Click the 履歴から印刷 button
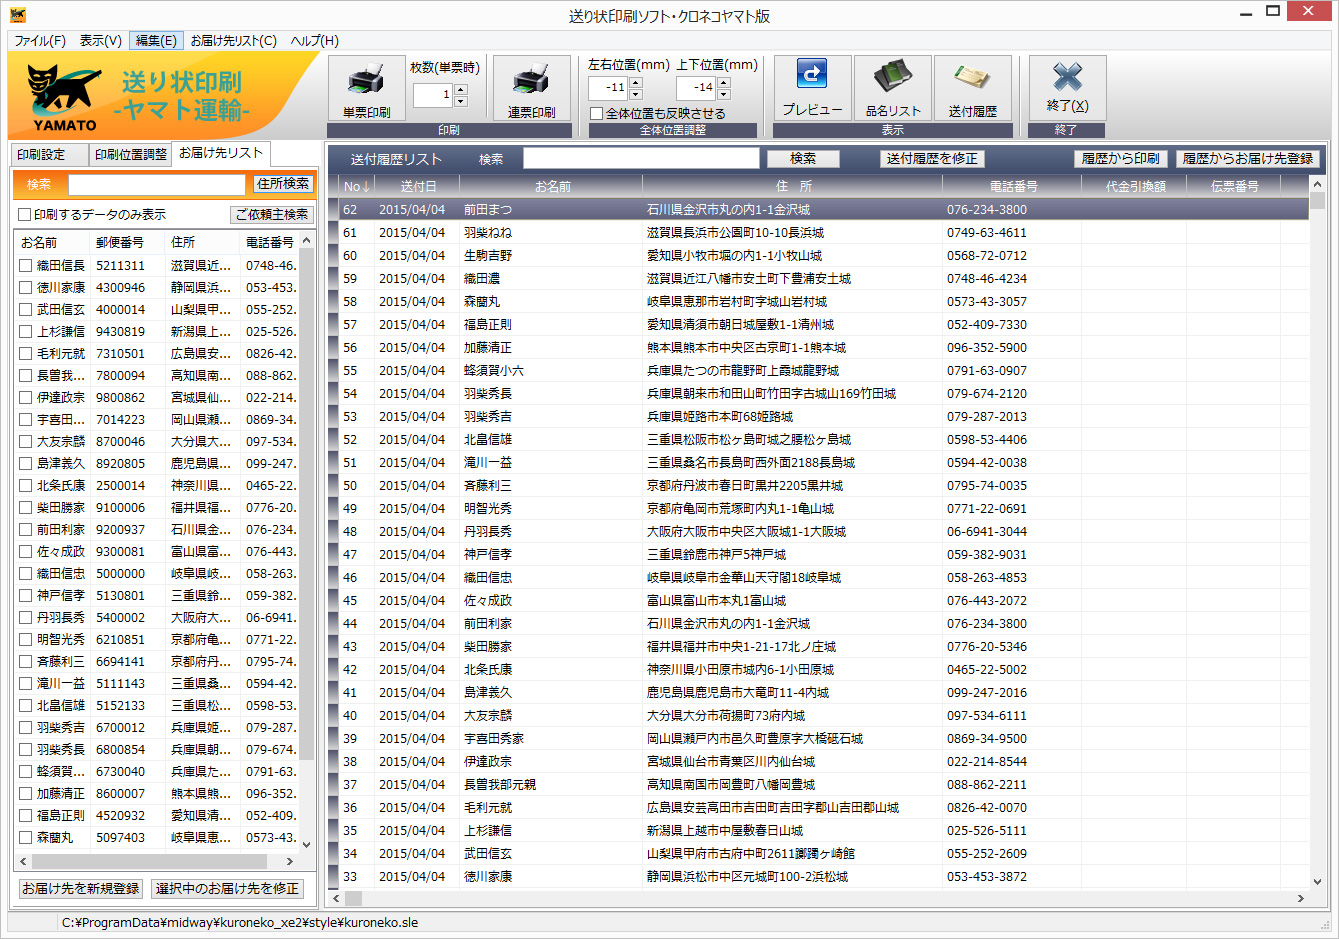 pyautogui.click(x=1121, y=159)
